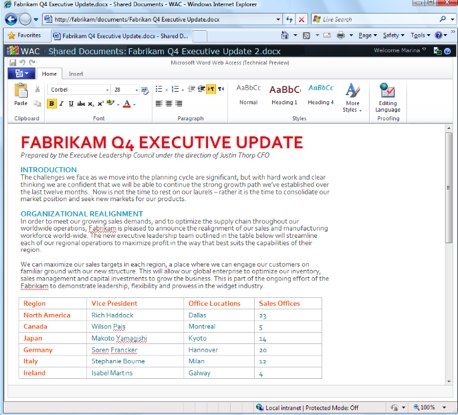458x415 pixels.
Task: Click the Align Right icon
Action: click(179, 104)
